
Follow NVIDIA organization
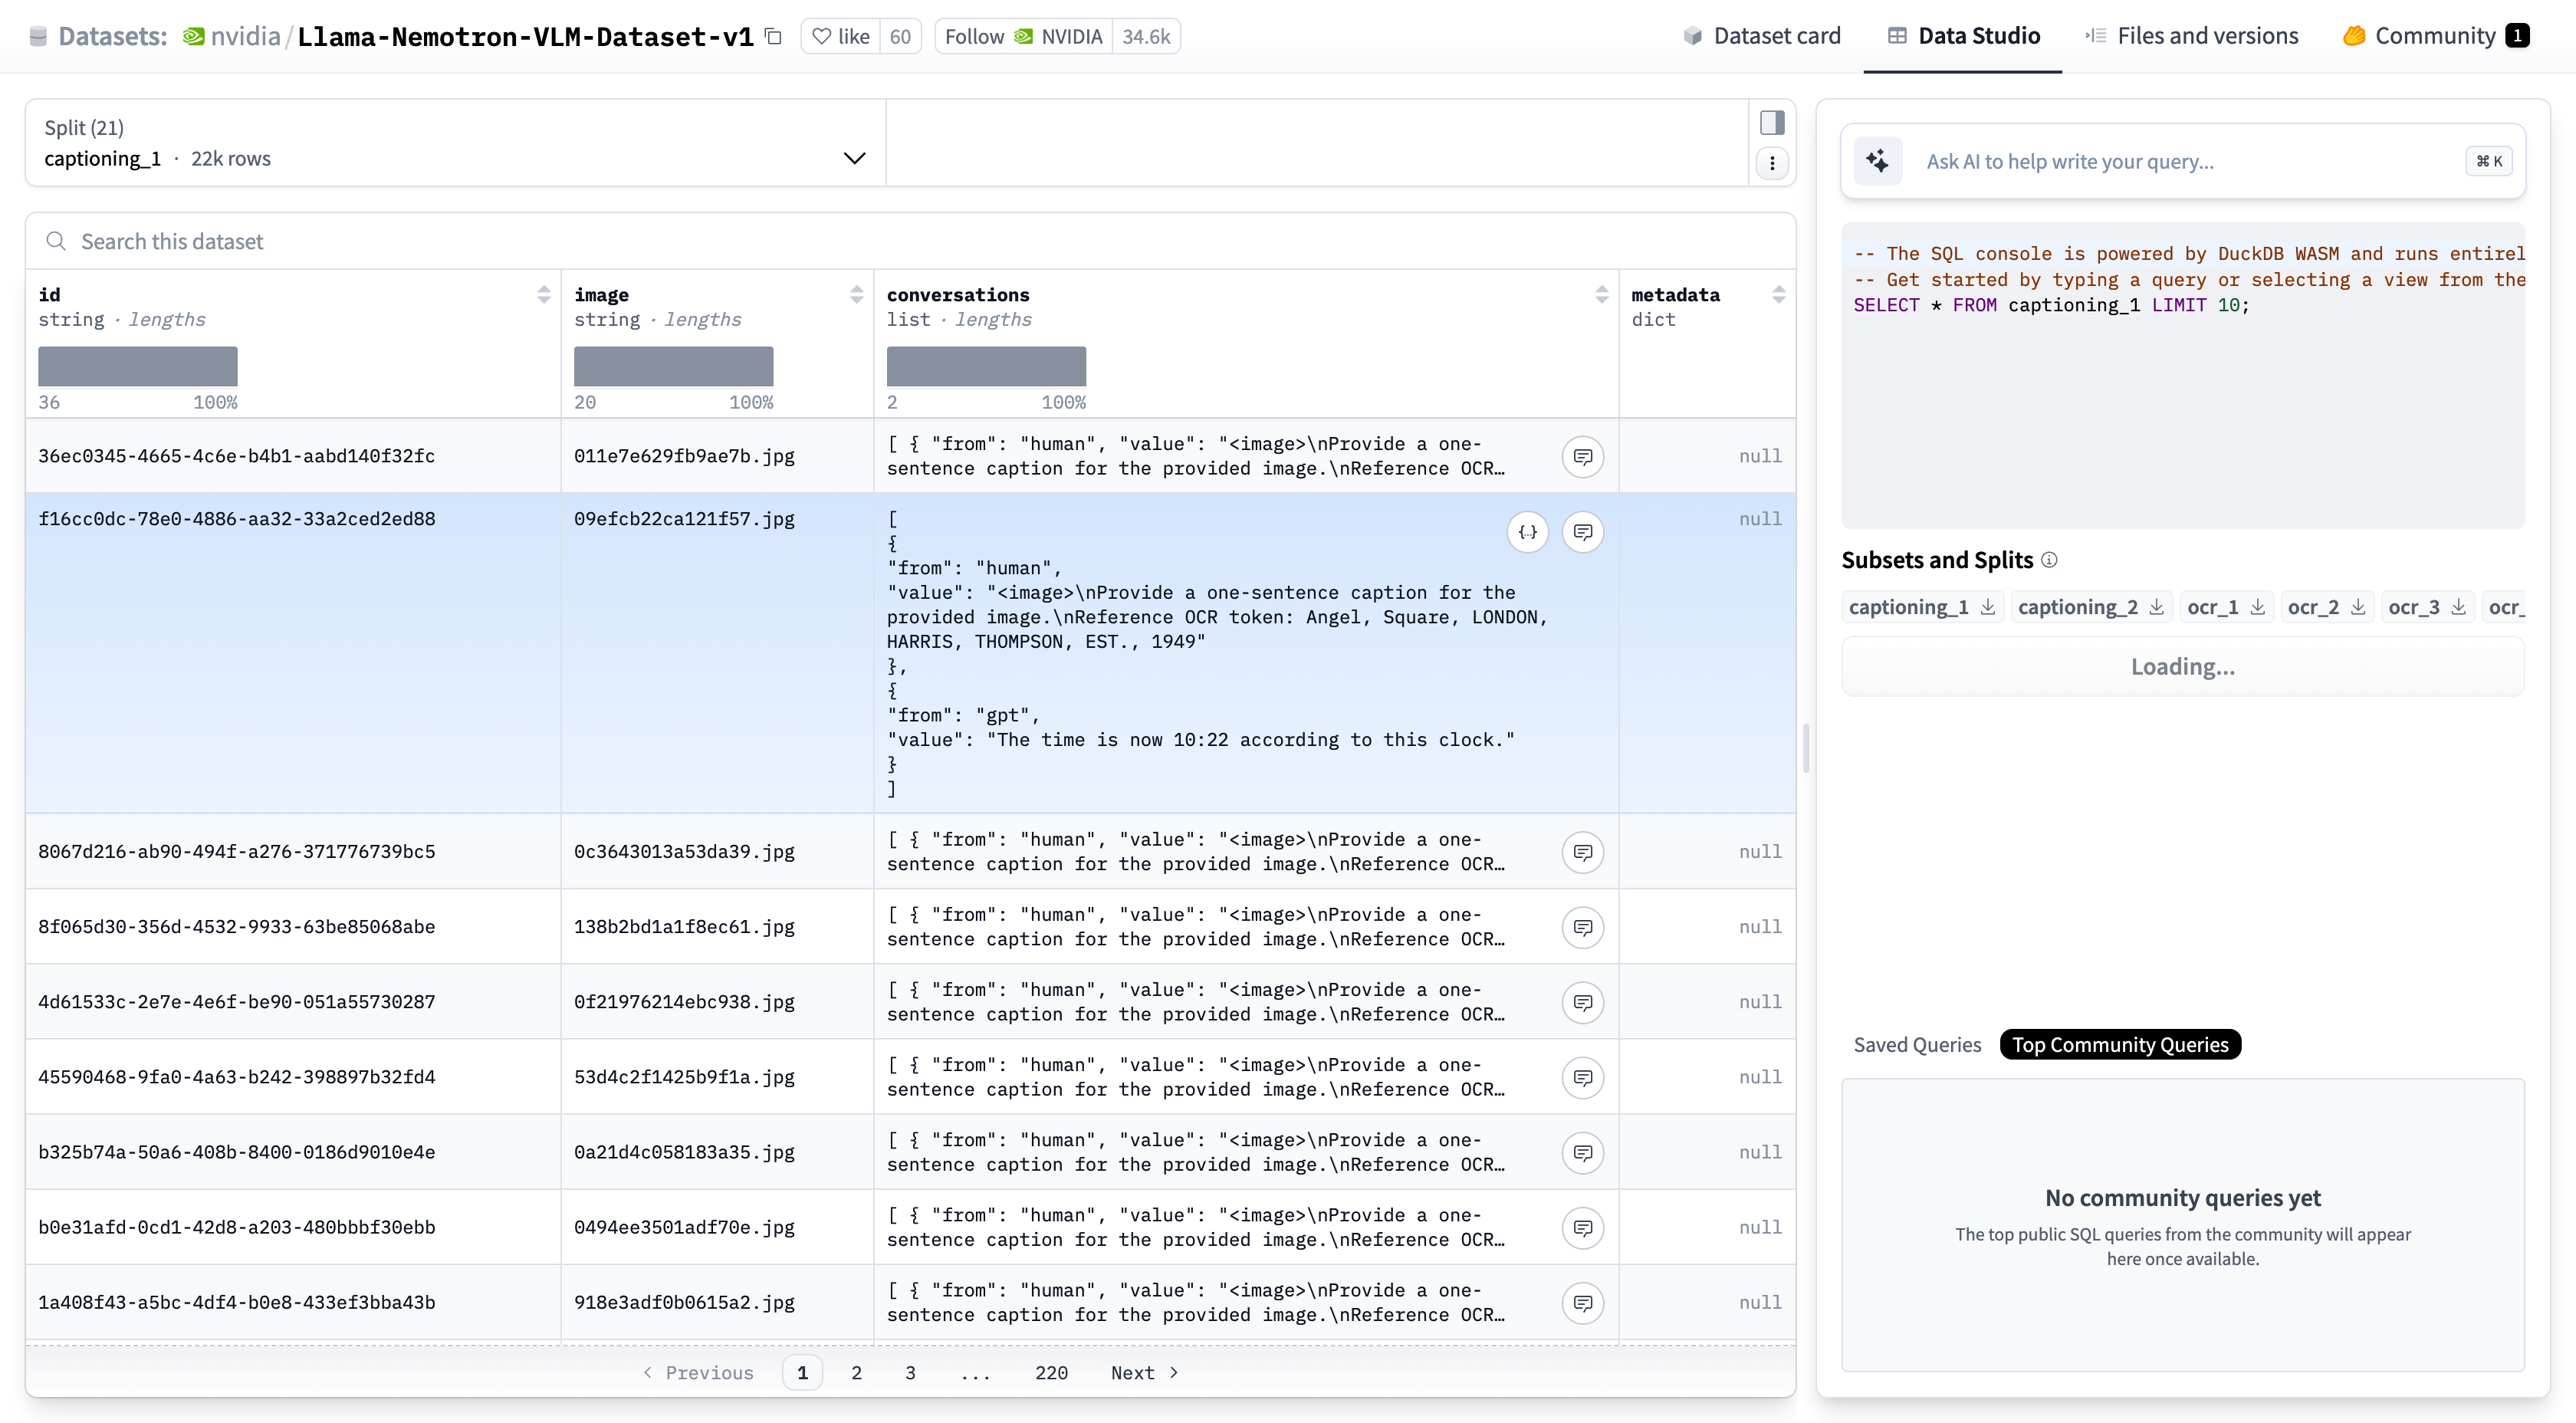click(x=1022, y=36)
